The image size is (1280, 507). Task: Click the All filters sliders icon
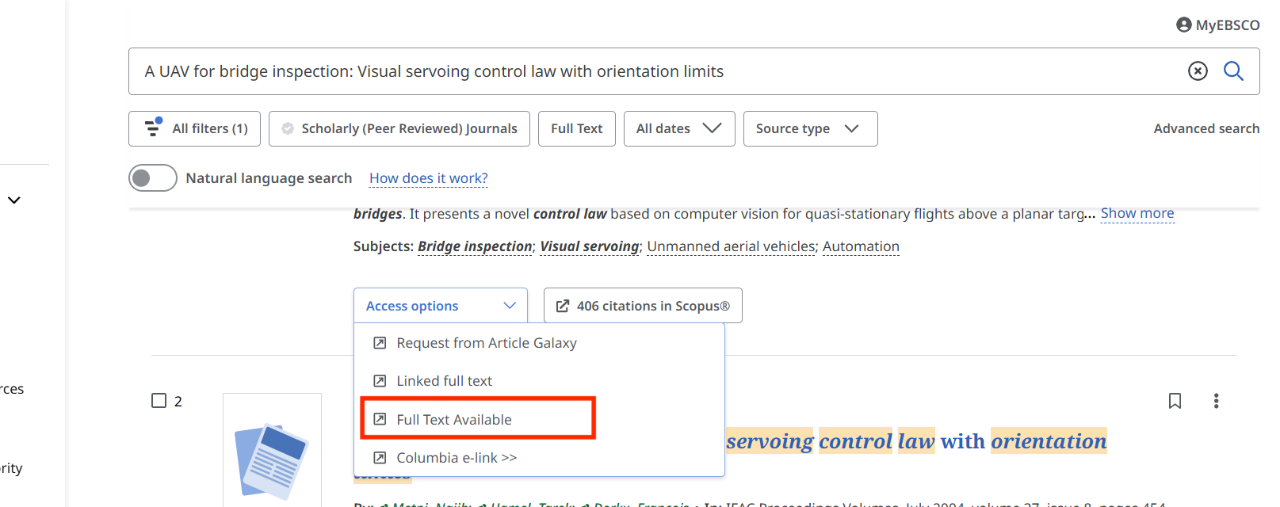click(x=153, y=128)
